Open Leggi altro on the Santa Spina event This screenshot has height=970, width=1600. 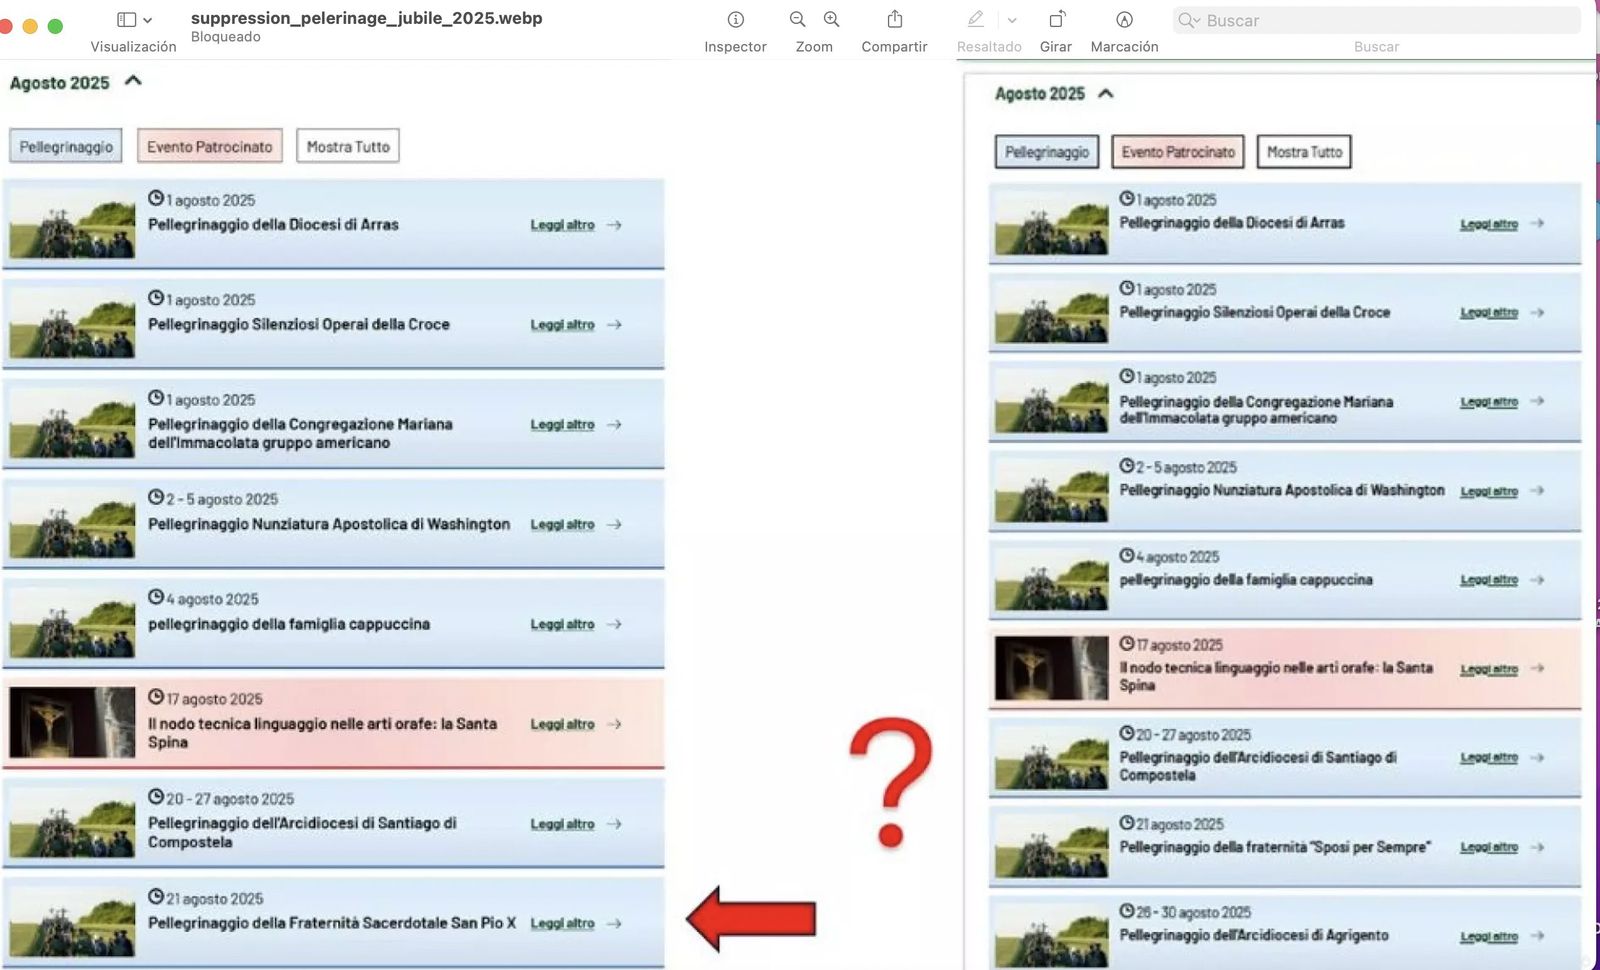[x=563, y=723]
